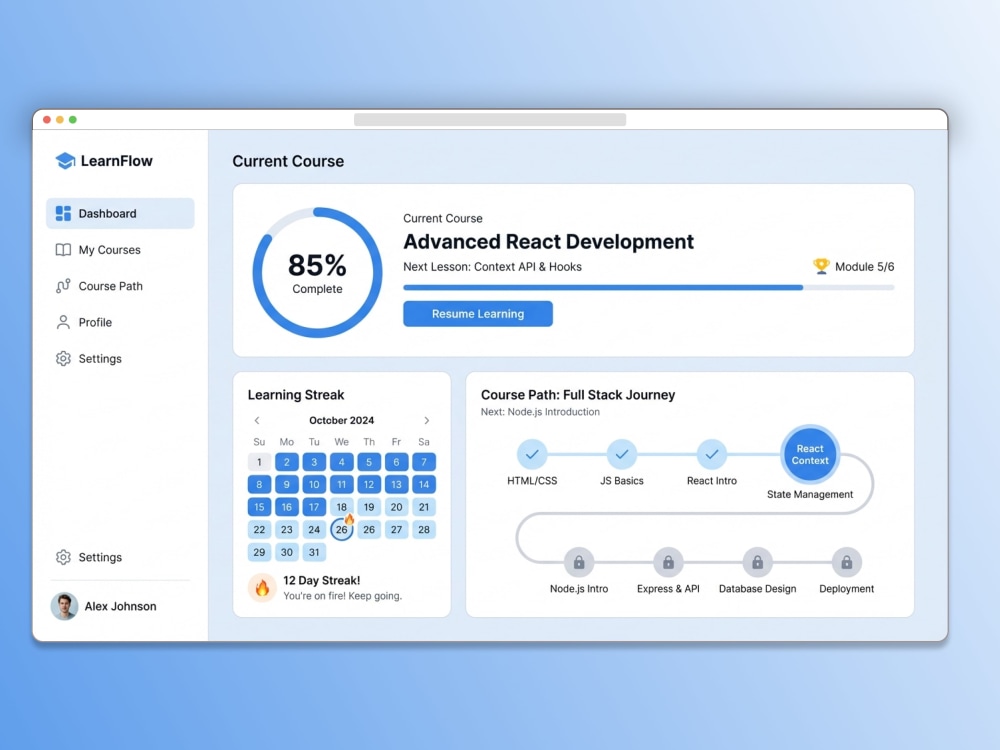Open Settings above Alex Johnson
Viewport: 1000px width, 750px height.
[120, 557]
